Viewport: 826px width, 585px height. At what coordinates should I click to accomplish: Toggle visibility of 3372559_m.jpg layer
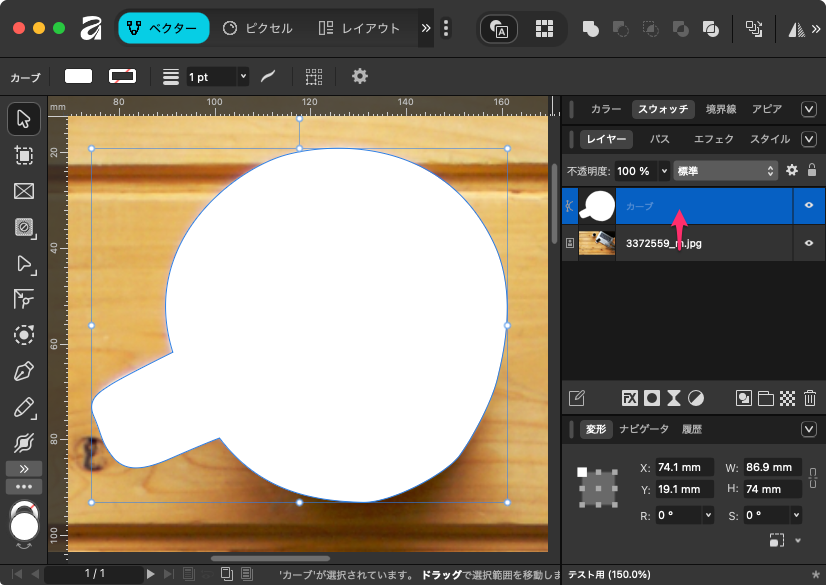808,243
